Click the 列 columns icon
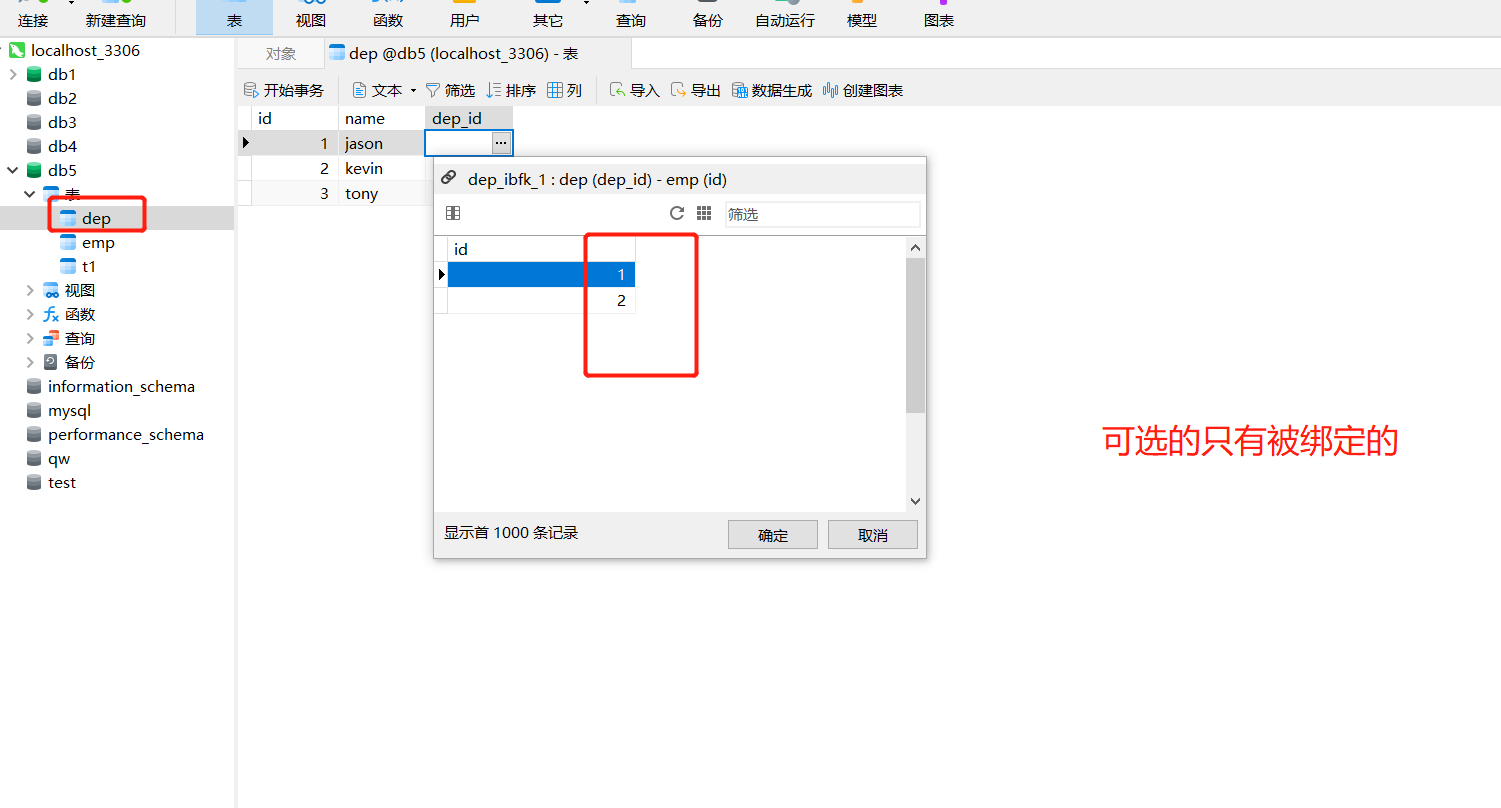This screenshot has height=808, width=1501. point(555,90)
